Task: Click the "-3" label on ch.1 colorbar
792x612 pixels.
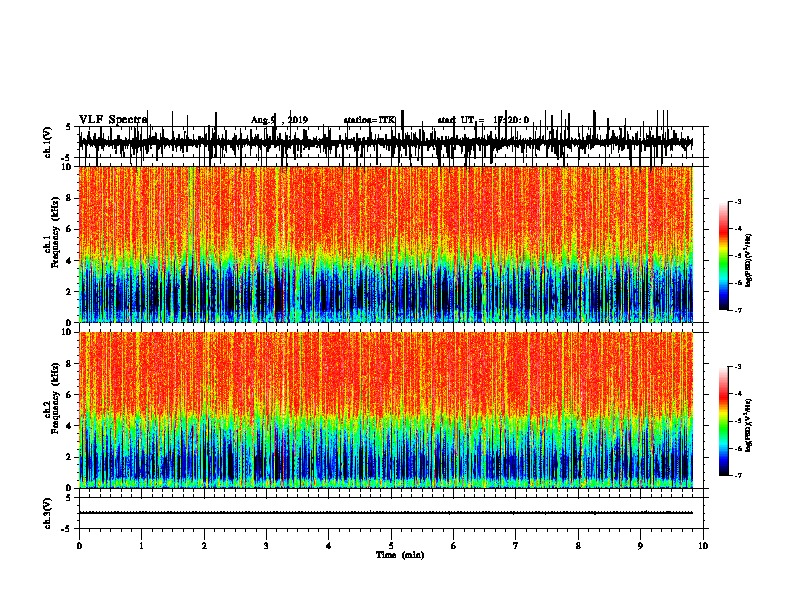Action: click(x=738, y=202)
